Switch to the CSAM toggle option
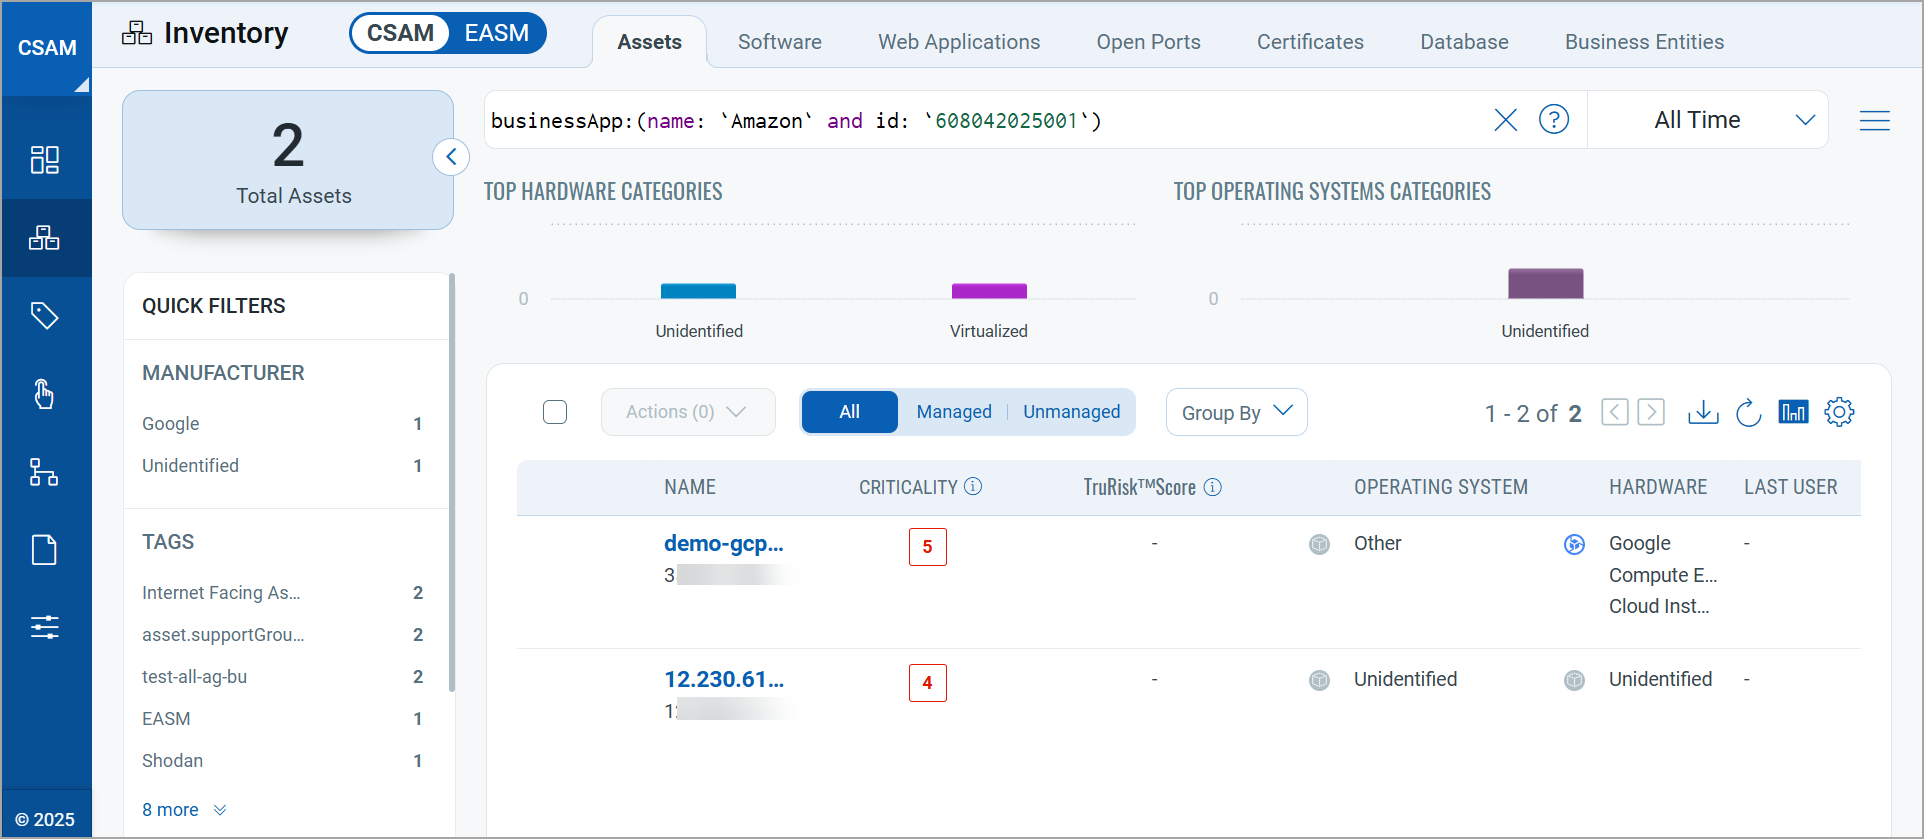The image size is (1924, 839). 400,33
